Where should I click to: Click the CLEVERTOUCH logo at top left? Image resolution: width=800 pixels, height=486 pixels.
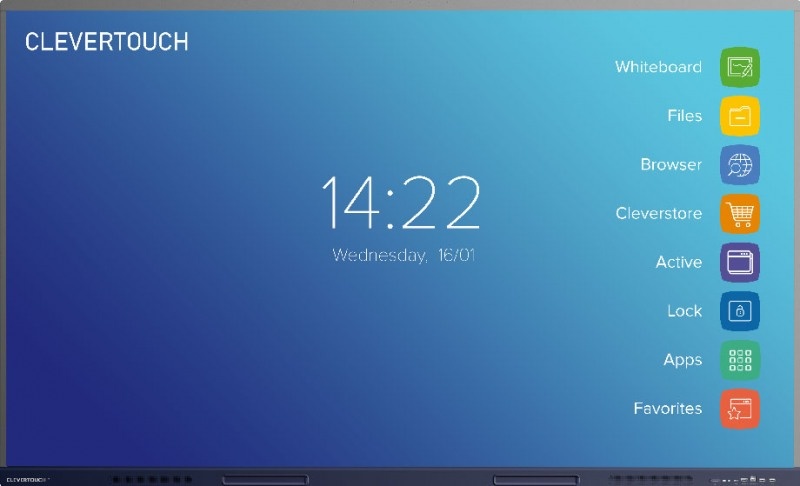(107, 42)
